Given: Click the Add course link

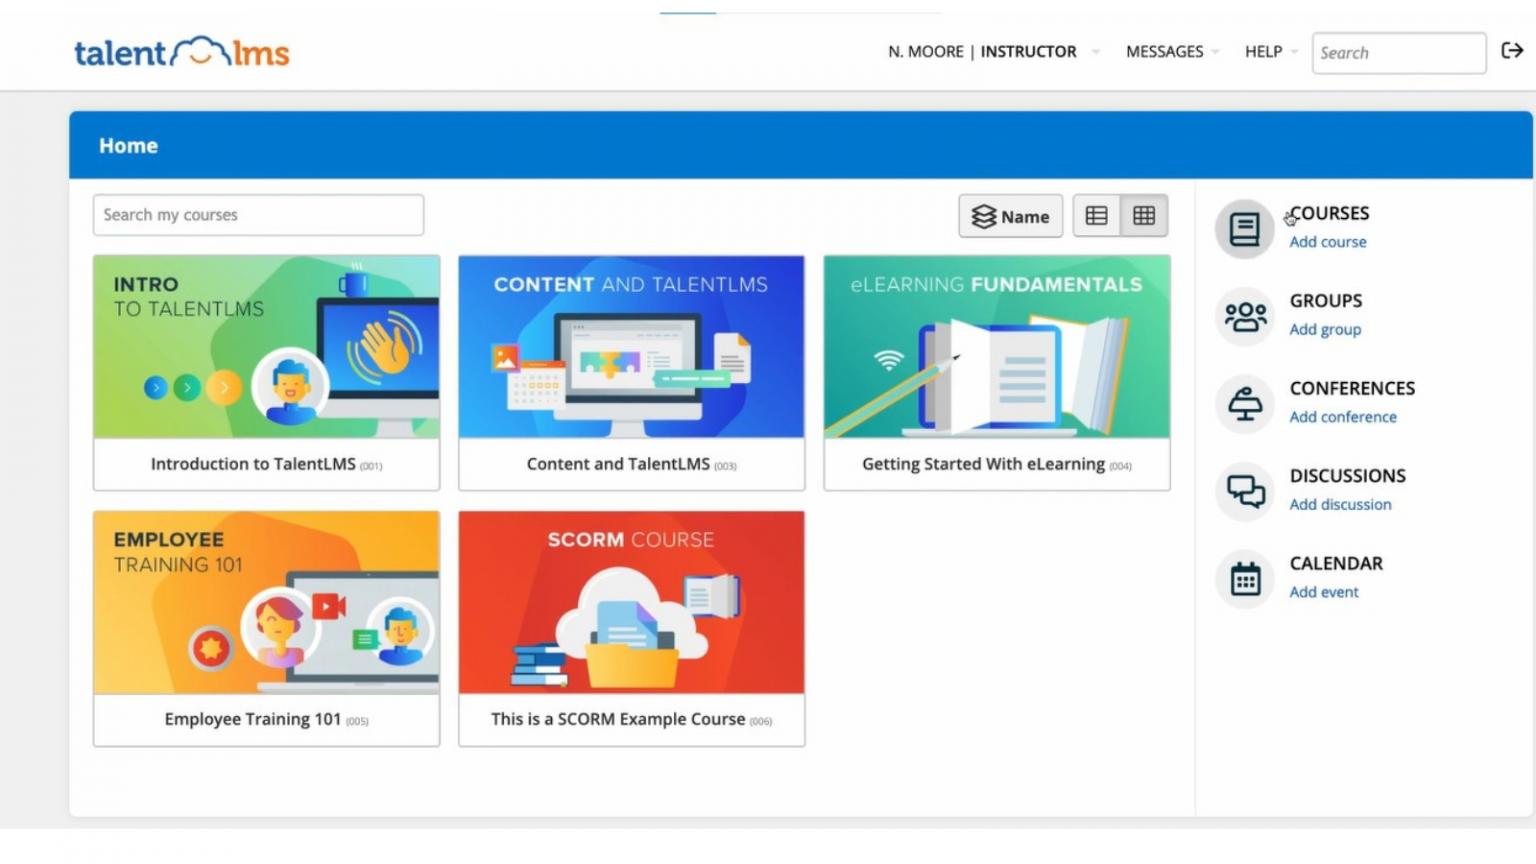Looking at the screenshot, I should pos(1327,241).
